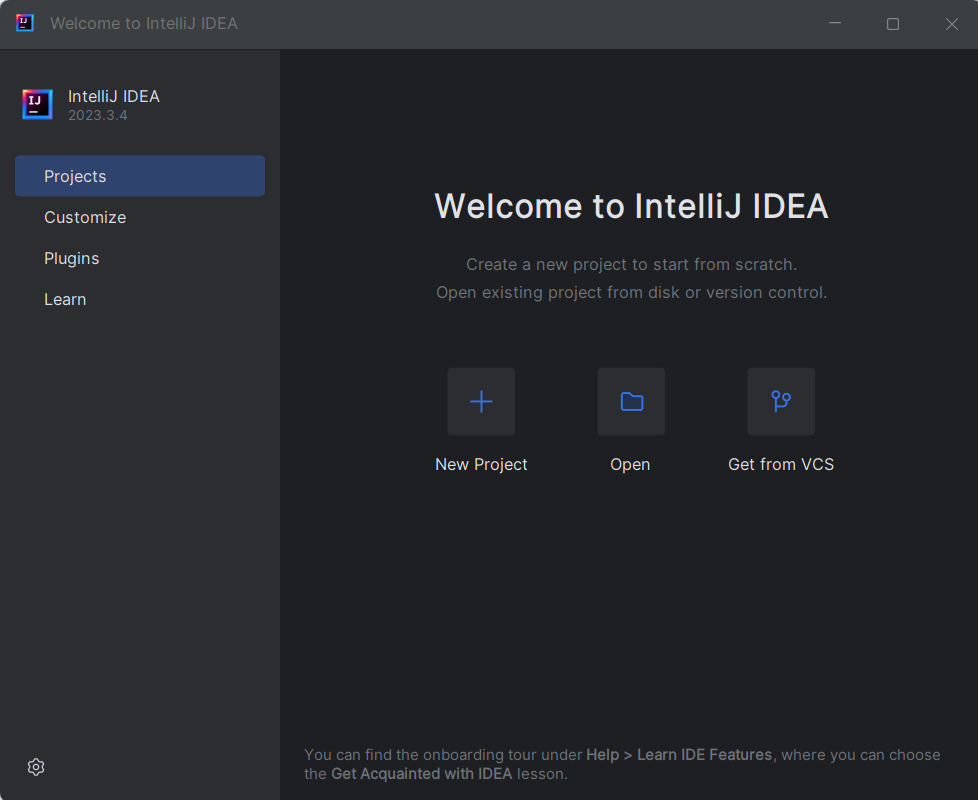The width and height of the screenshot is (978, 800).
Task: Switch to the Customize tab
Action: [85, 217]
